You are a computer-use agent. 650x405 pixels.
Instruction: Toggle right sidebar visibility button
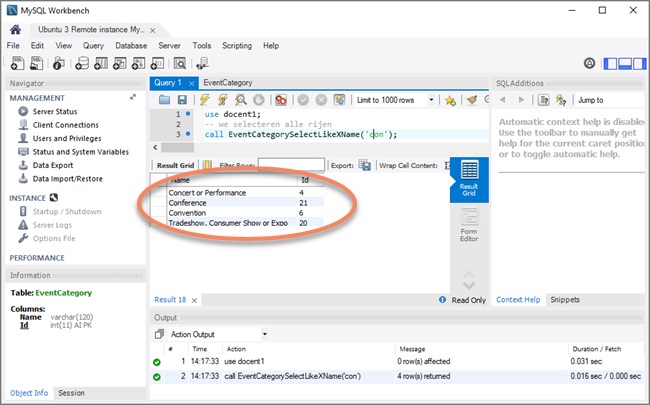pos(639,63)
